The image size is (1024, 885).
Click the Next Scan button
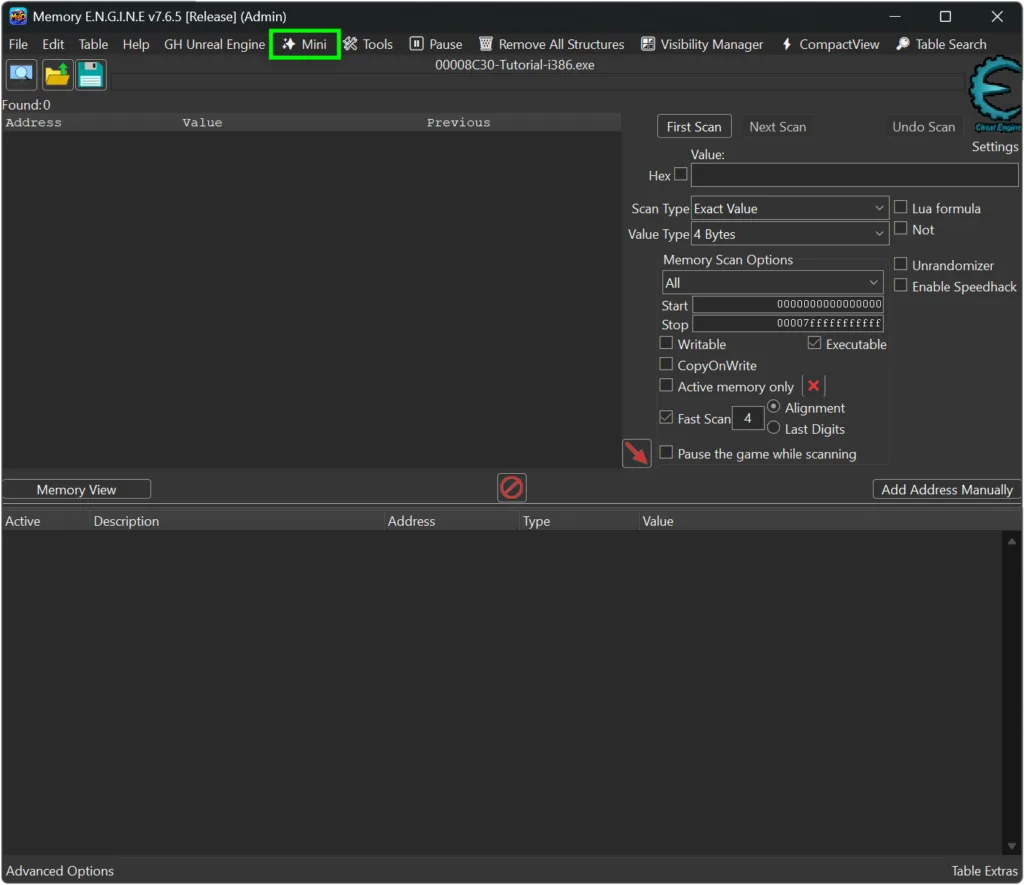pyautogui.click(x=777, y=127)
